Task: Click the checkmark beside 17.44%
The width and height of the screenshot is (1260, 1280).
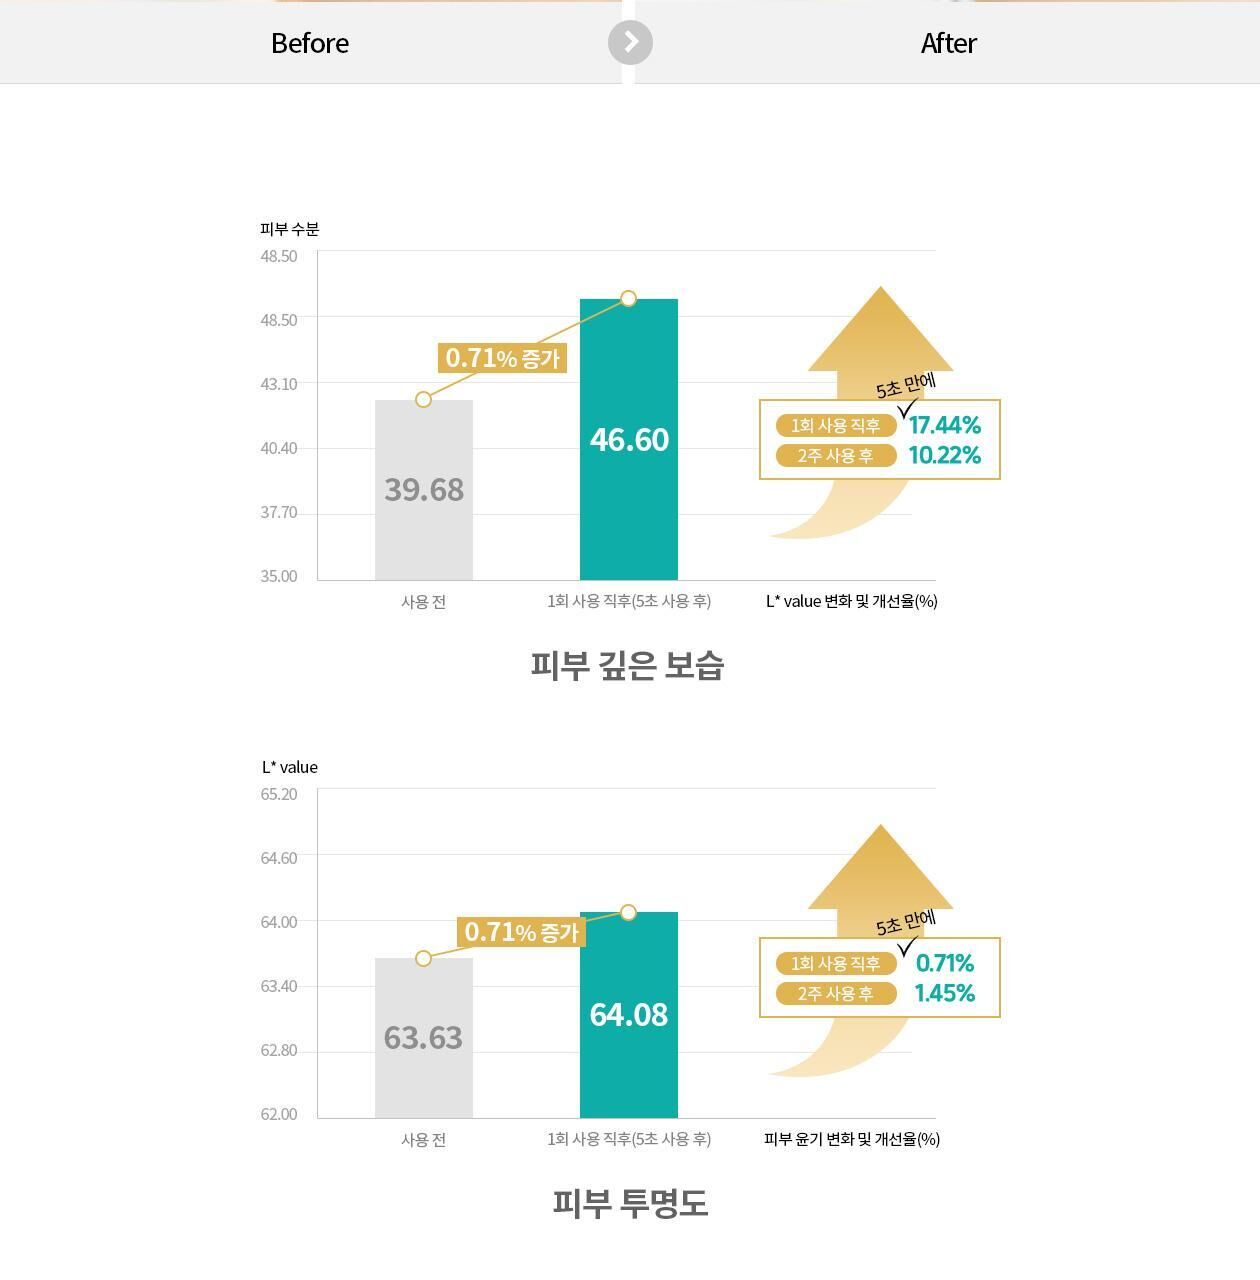Action: 907,409
